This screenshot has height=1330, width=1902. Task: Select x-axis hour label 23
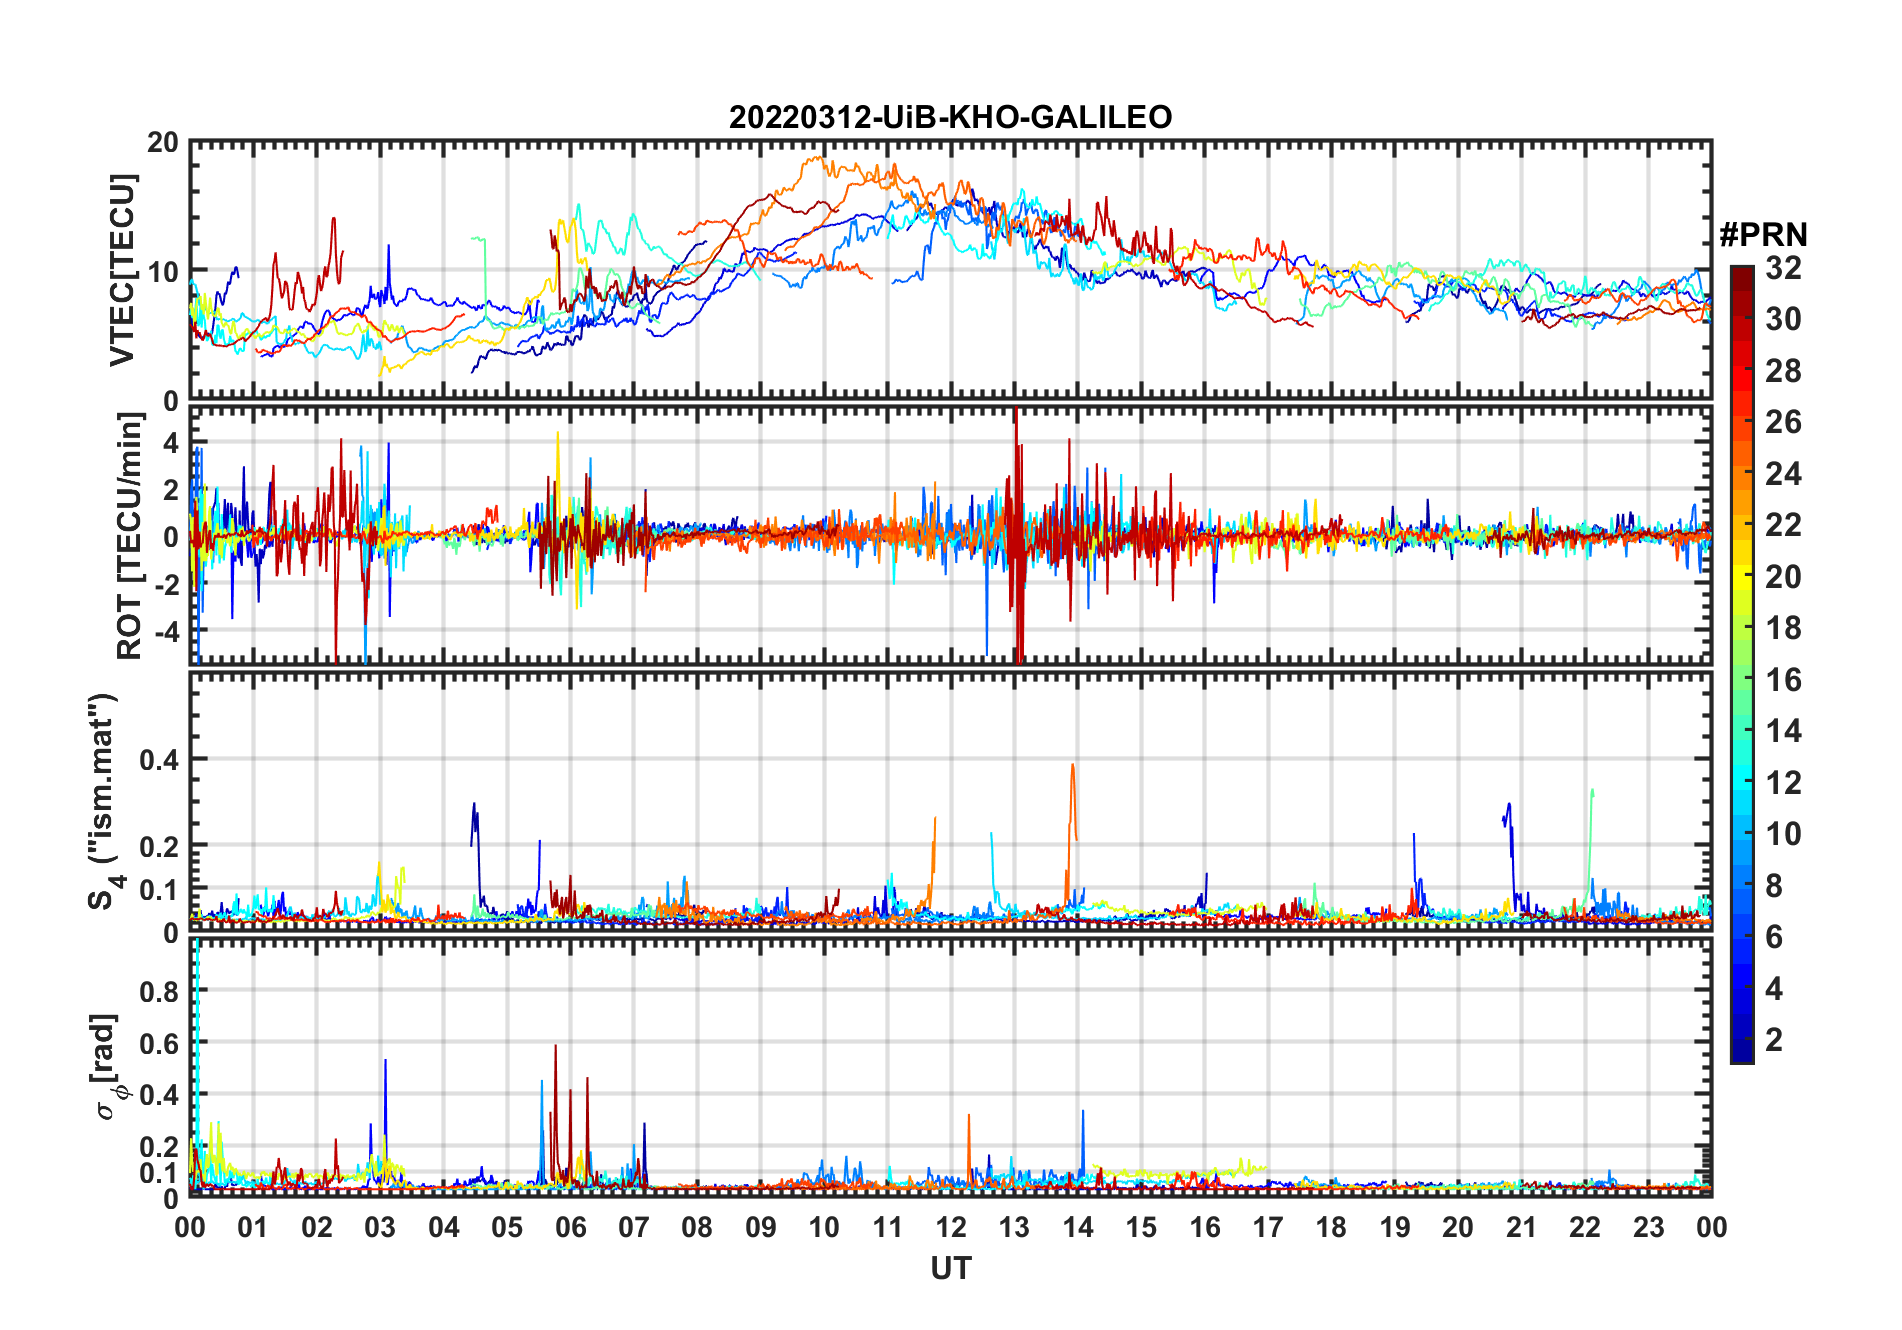1648,1227
